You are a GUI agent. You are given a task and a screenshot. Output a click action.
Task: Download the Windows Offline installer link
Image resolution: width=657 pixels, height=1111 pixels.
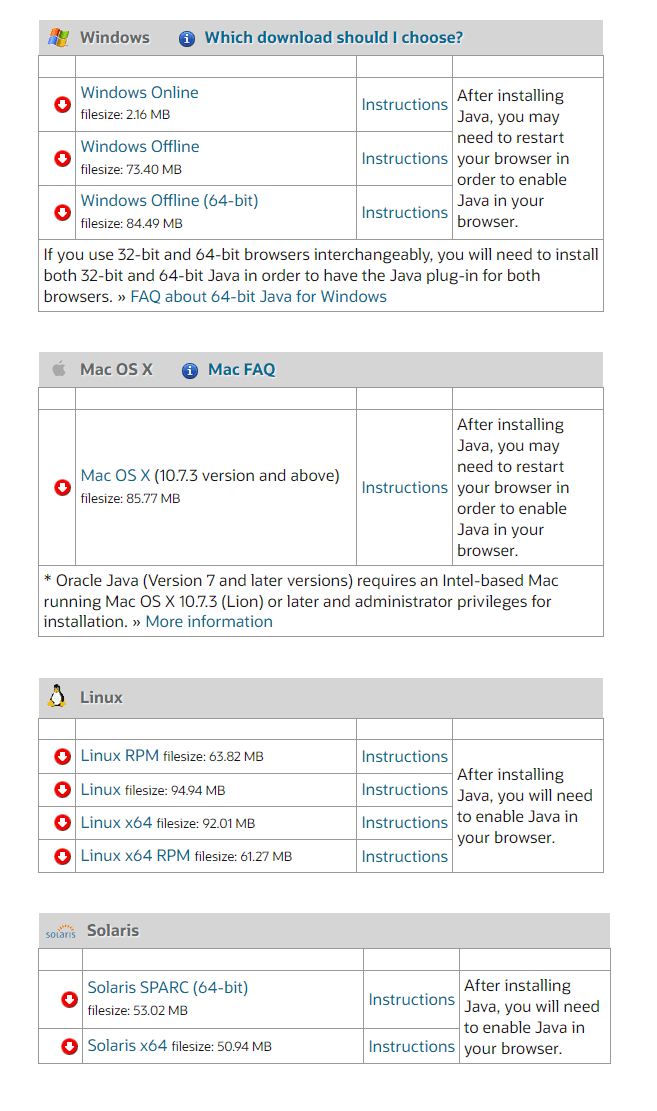coord(139,147)
